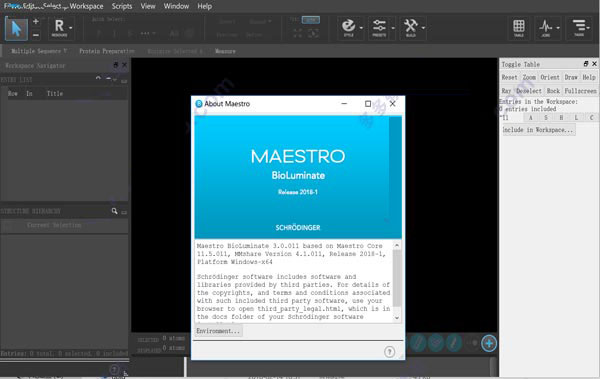Open the Help menu
The height and width of the screenshot is (379, 600).
tap(205, 6)
